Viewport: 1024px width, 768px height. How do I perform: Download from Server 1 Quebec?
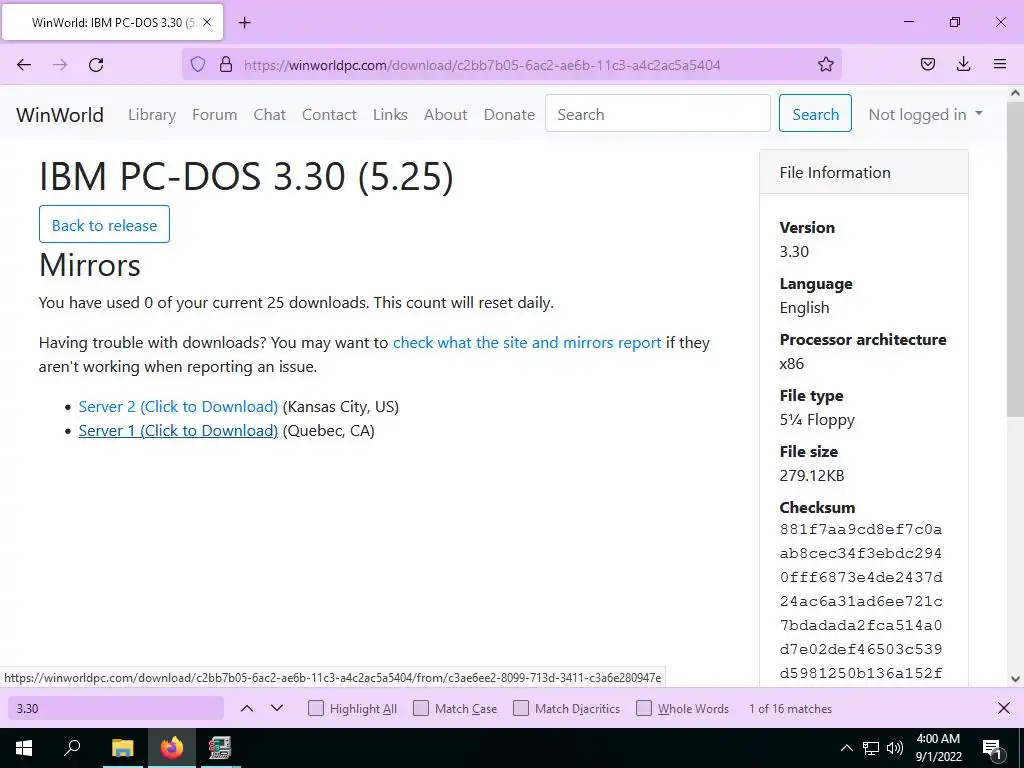(178, 430)
